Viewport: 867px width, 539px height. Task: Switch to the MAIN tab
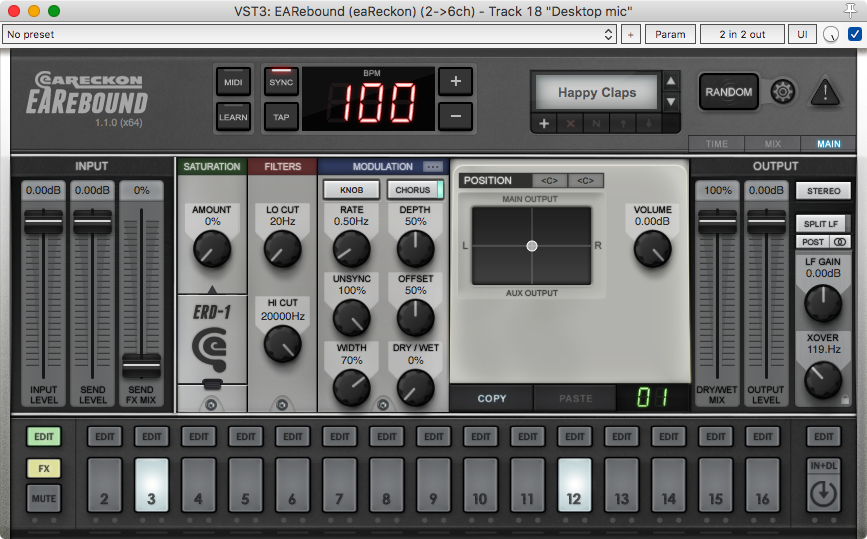828,144
